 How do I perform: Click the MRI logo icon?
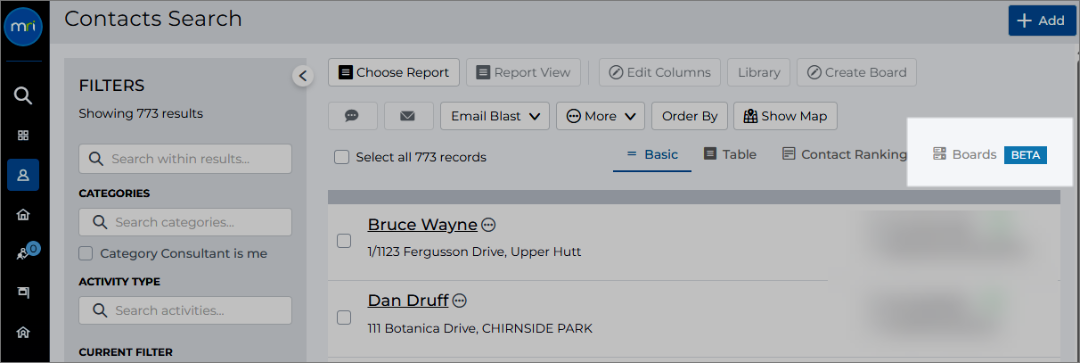point(23,27)
